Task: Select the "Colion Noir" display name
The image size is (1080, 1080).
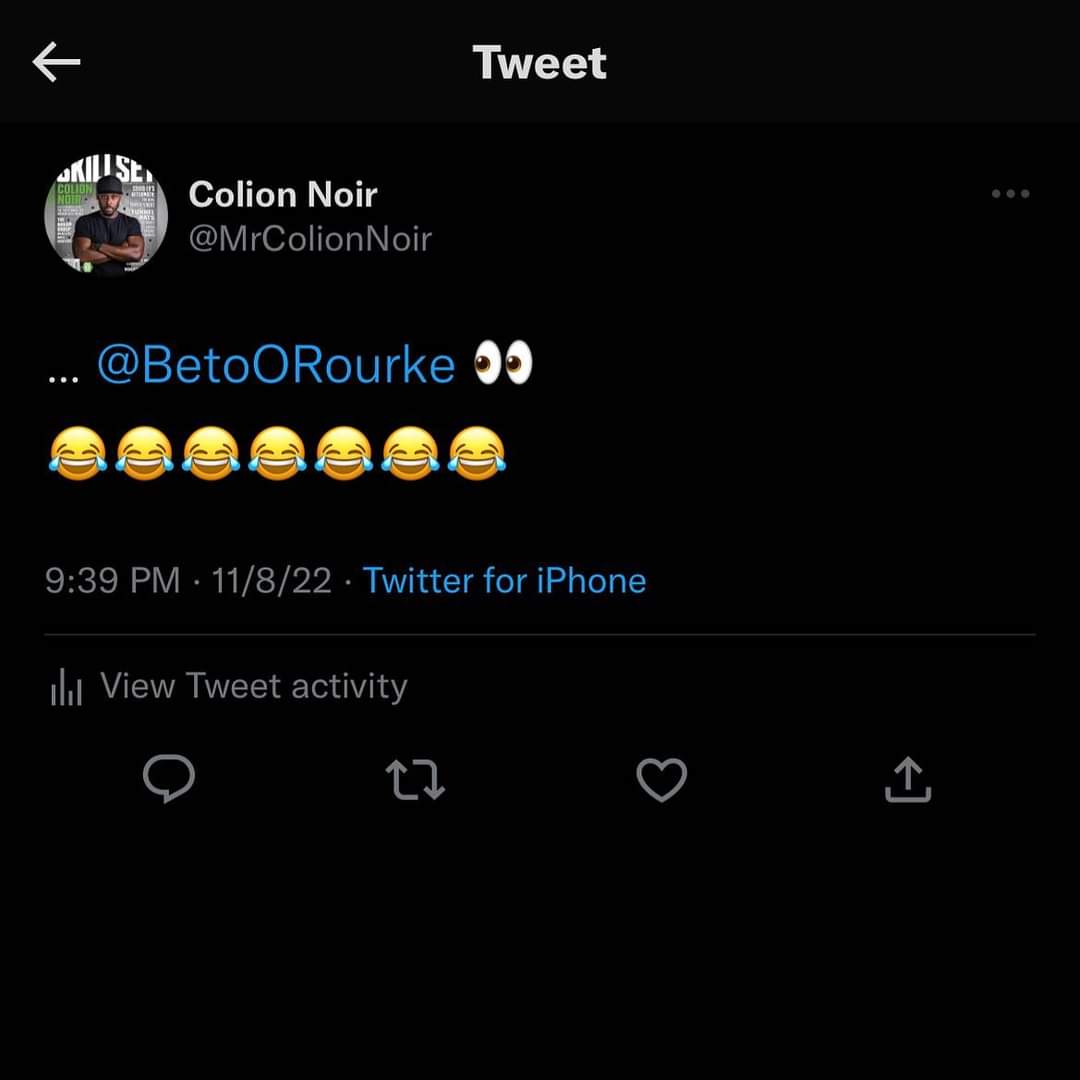Action: click(x=283, y=194)
